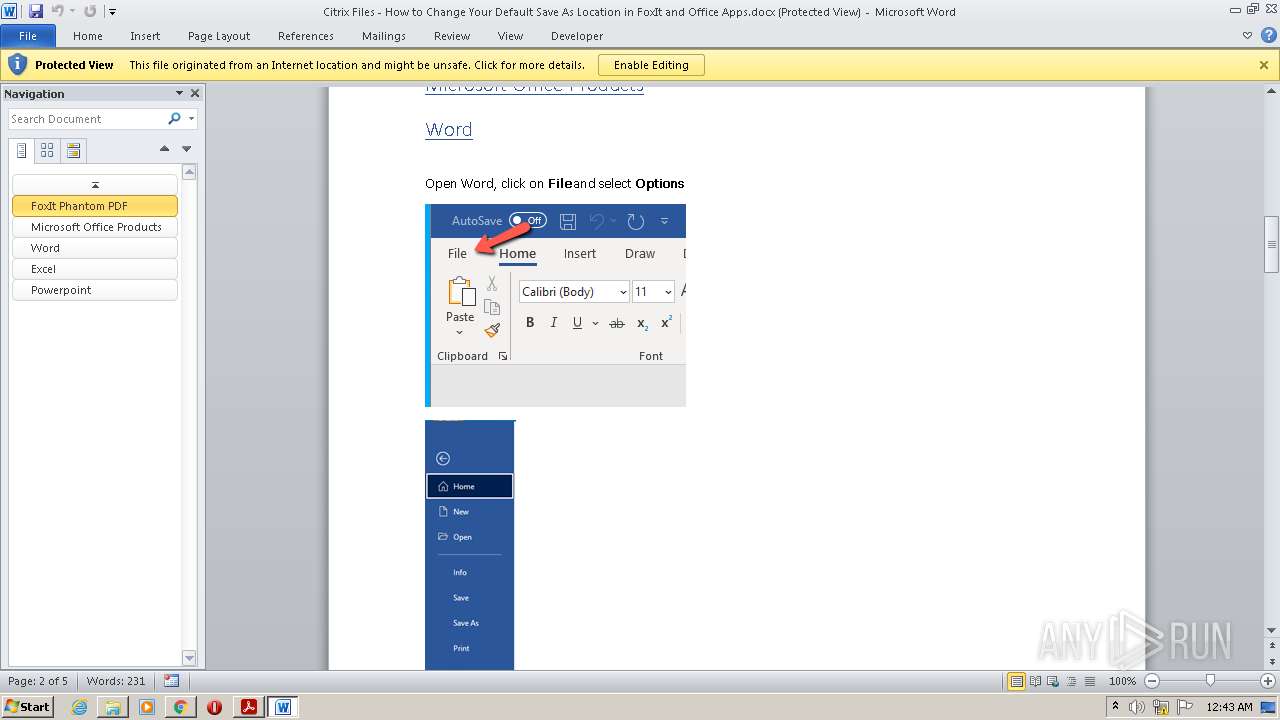Open the Review ribbon tab
This screenshot has width=1280, height=720.
[x=452, y=36]
